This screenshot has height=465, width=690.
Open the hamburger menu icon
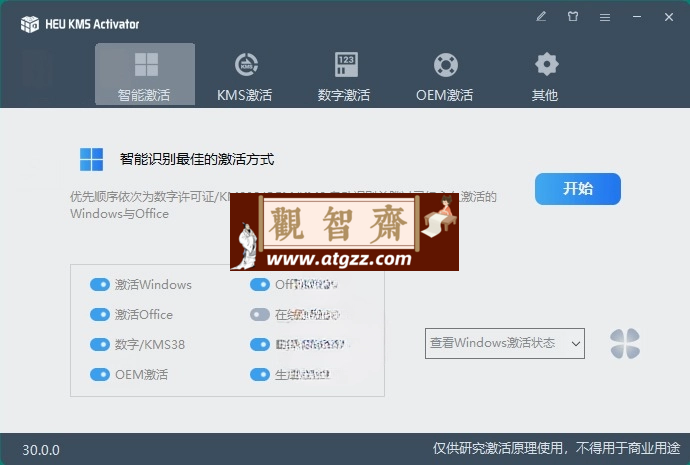click(x=605, y=18)
